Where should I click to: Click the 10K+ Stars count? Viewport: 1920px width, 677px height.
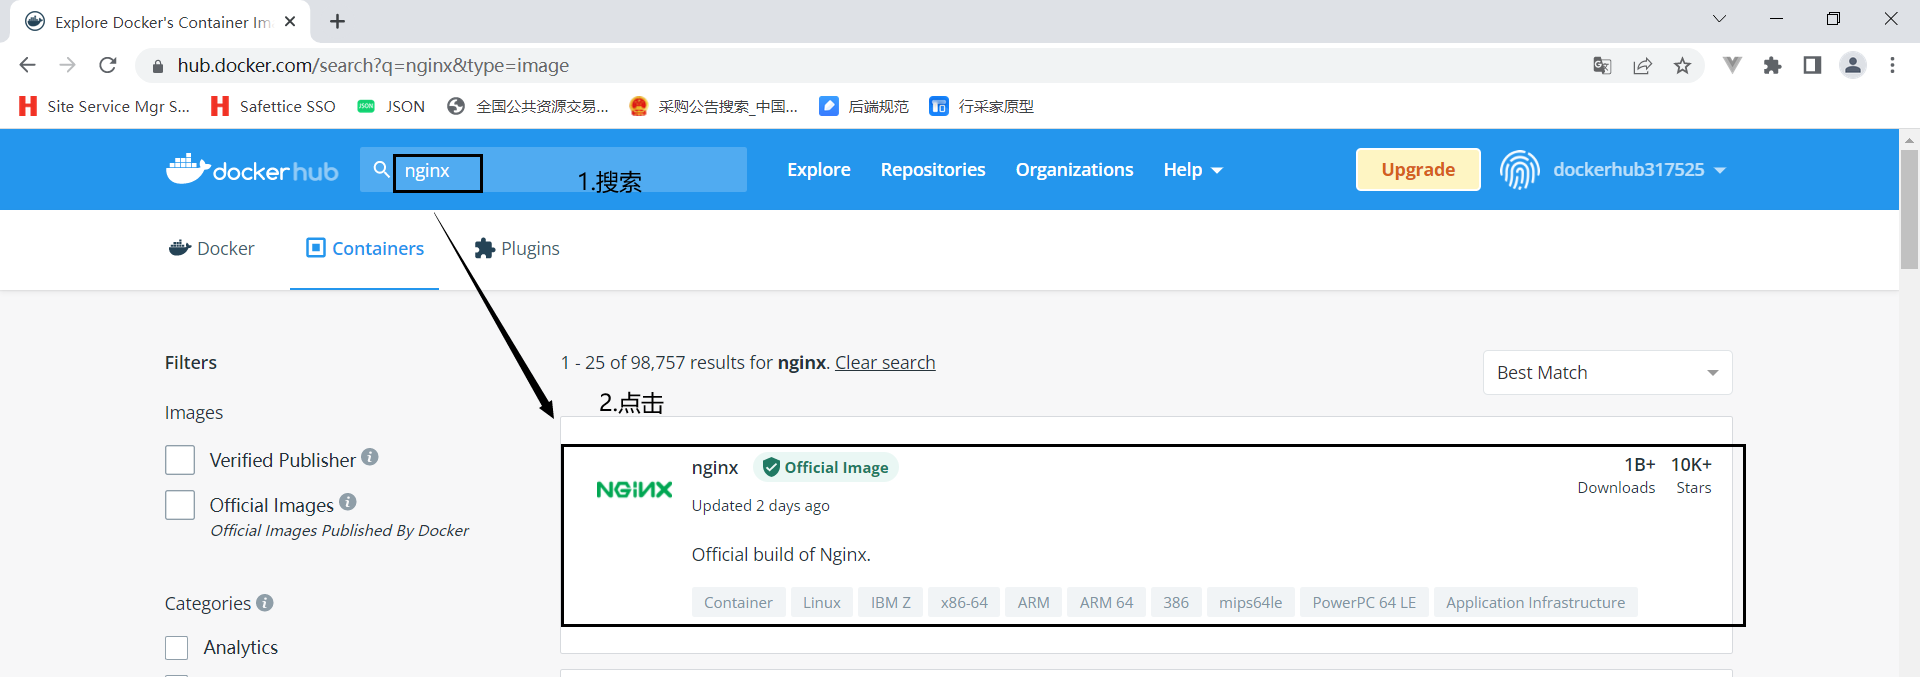click(x=1692, y=475)
